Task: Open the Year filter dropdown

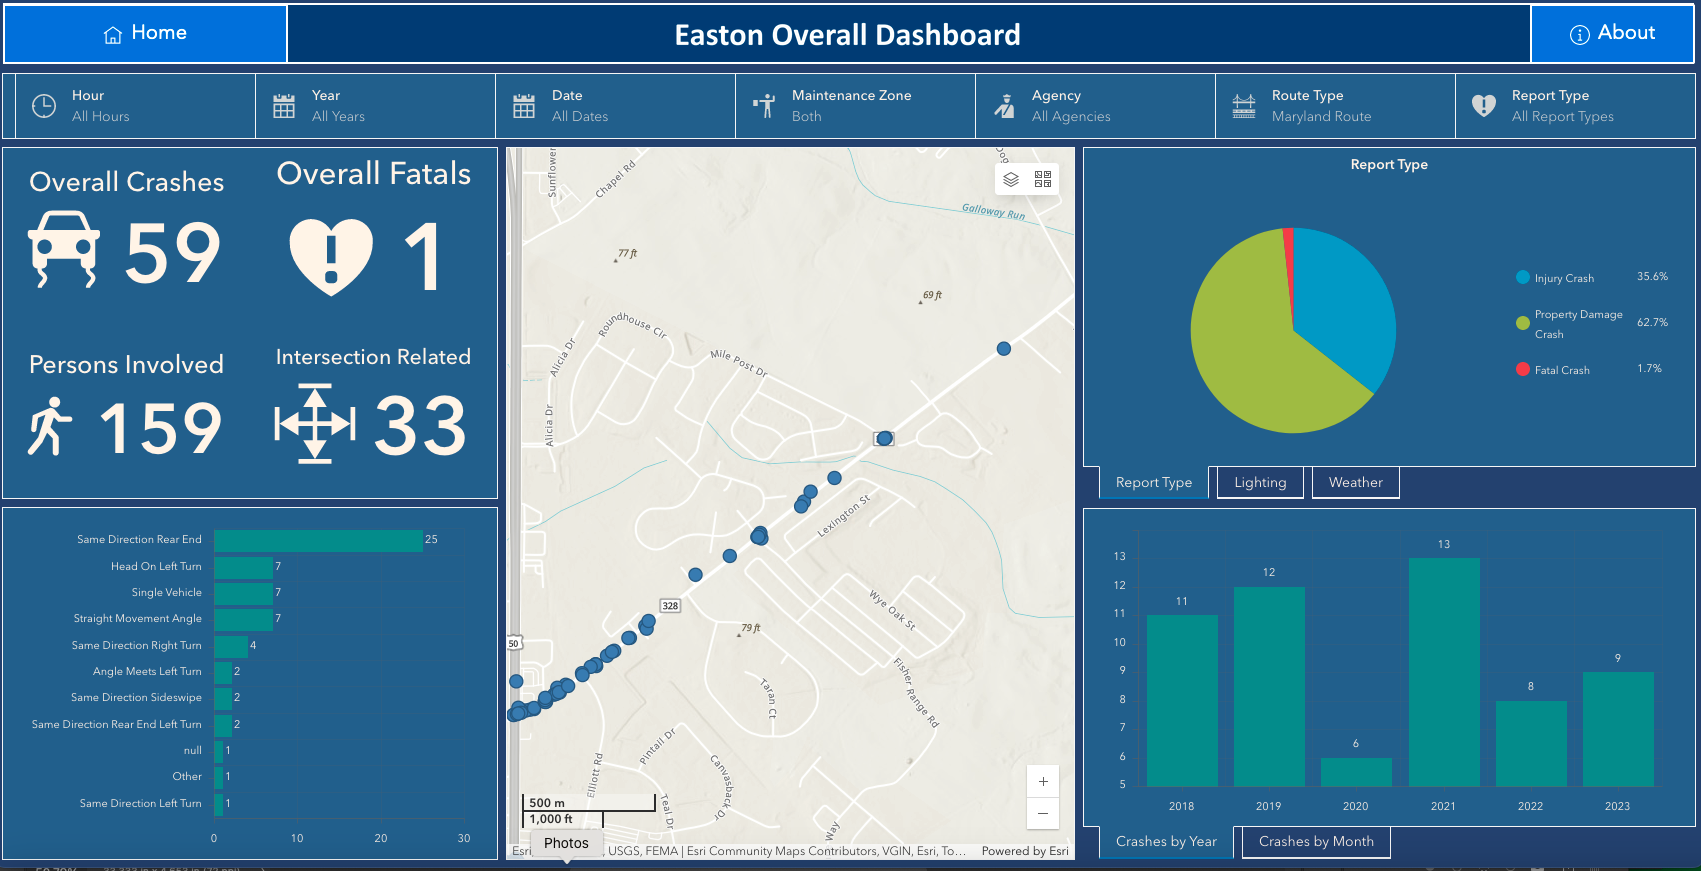Action: click(x=375, y=106)
